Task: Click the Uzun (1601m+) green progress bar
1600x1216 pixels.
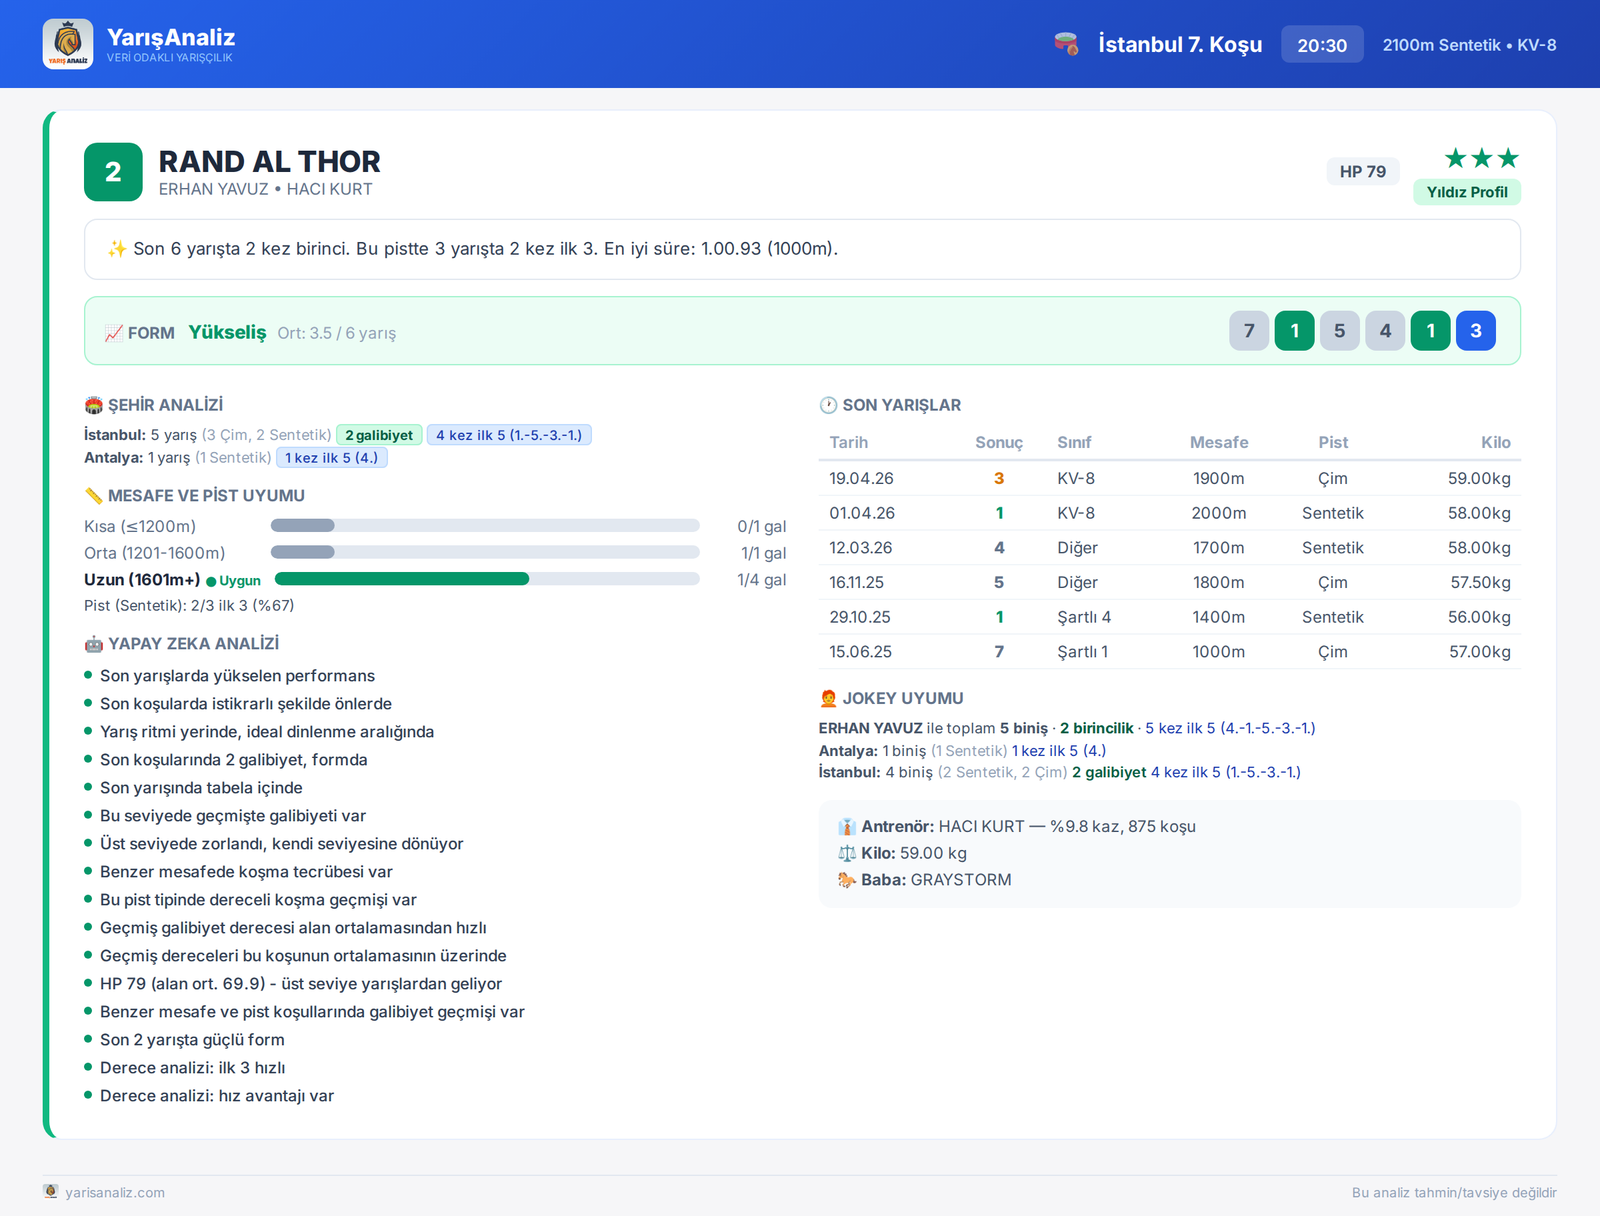Action: tap(487, 579)
